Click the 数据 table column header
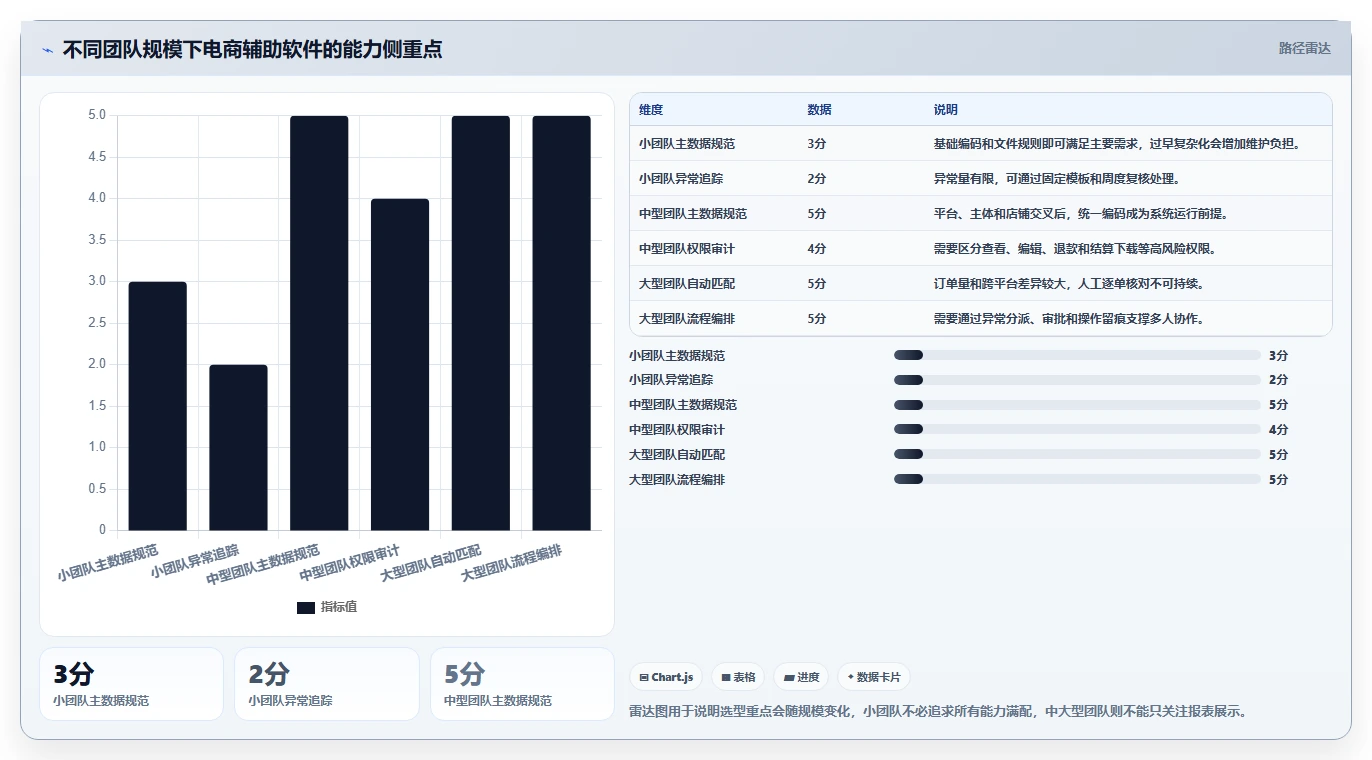The width and height of the screenshot is (1372, 760). pos(819,110)
